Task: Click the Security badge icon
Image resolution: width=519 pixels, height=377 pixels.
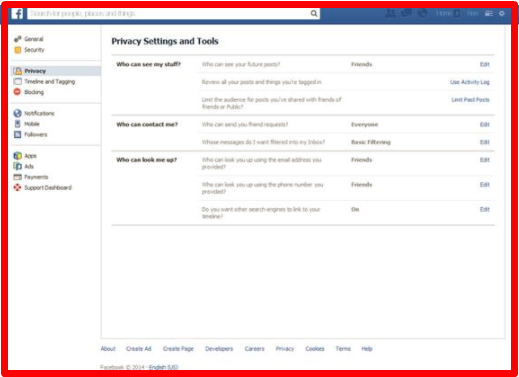Action: coord(18,50)
